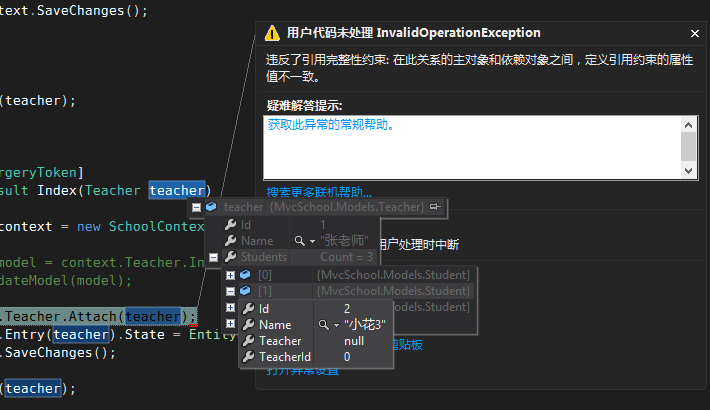Click the SchoolContext type name in code
The width and height of the screenshot is (710, 410).
(157, 227)
